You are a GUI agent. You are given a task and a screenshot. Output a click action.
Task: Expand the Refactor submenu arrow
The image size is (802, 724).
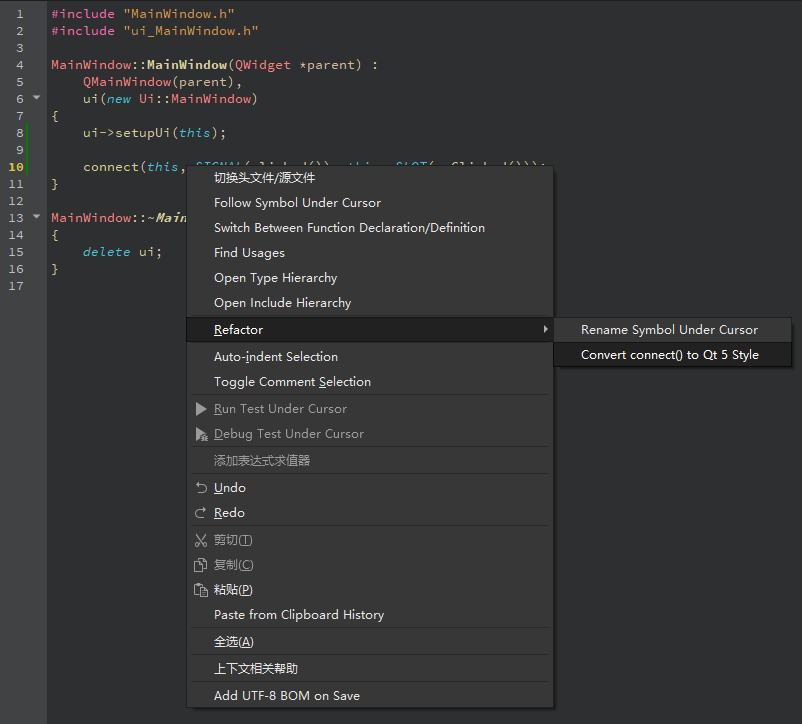545,329
